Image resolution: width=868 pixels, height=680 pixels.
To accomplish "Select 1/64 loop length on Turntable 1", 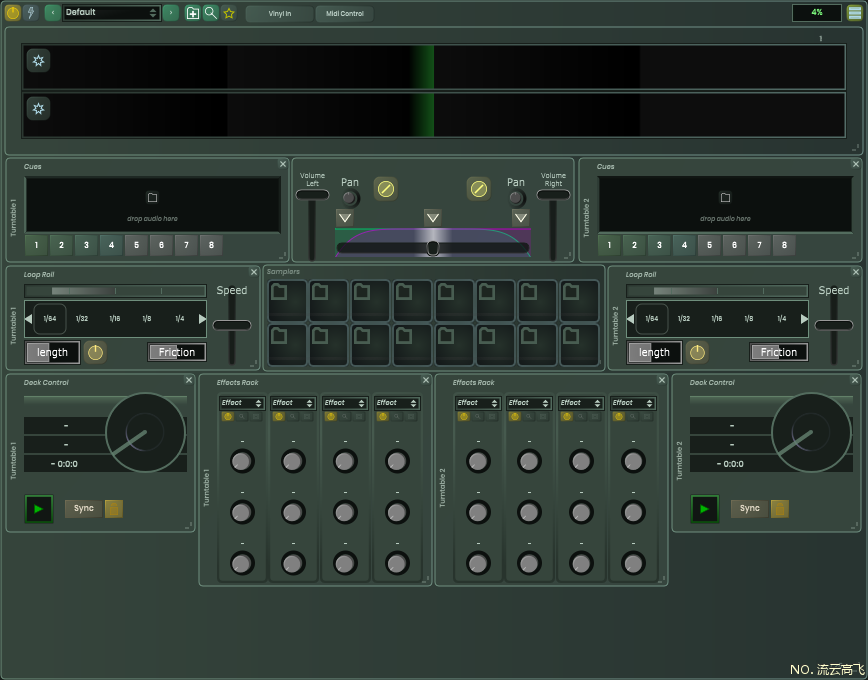I will 50,318.
